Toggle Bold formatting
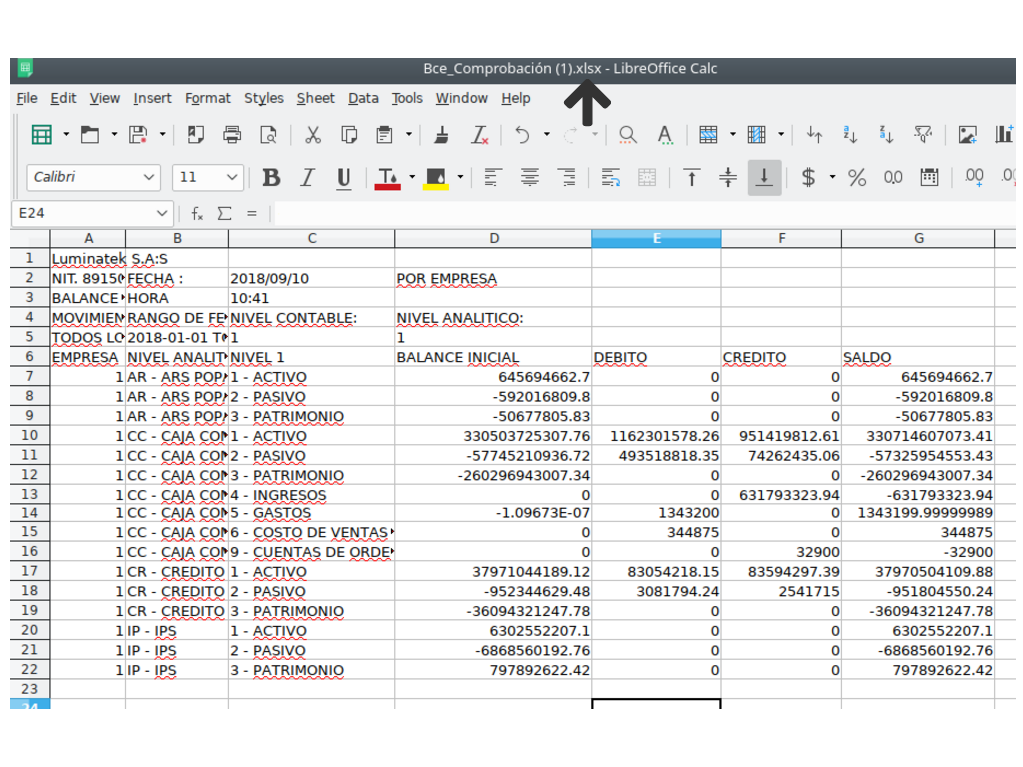Image resolution: width=1023 pixels, height=767 pixels. point(271,178)
